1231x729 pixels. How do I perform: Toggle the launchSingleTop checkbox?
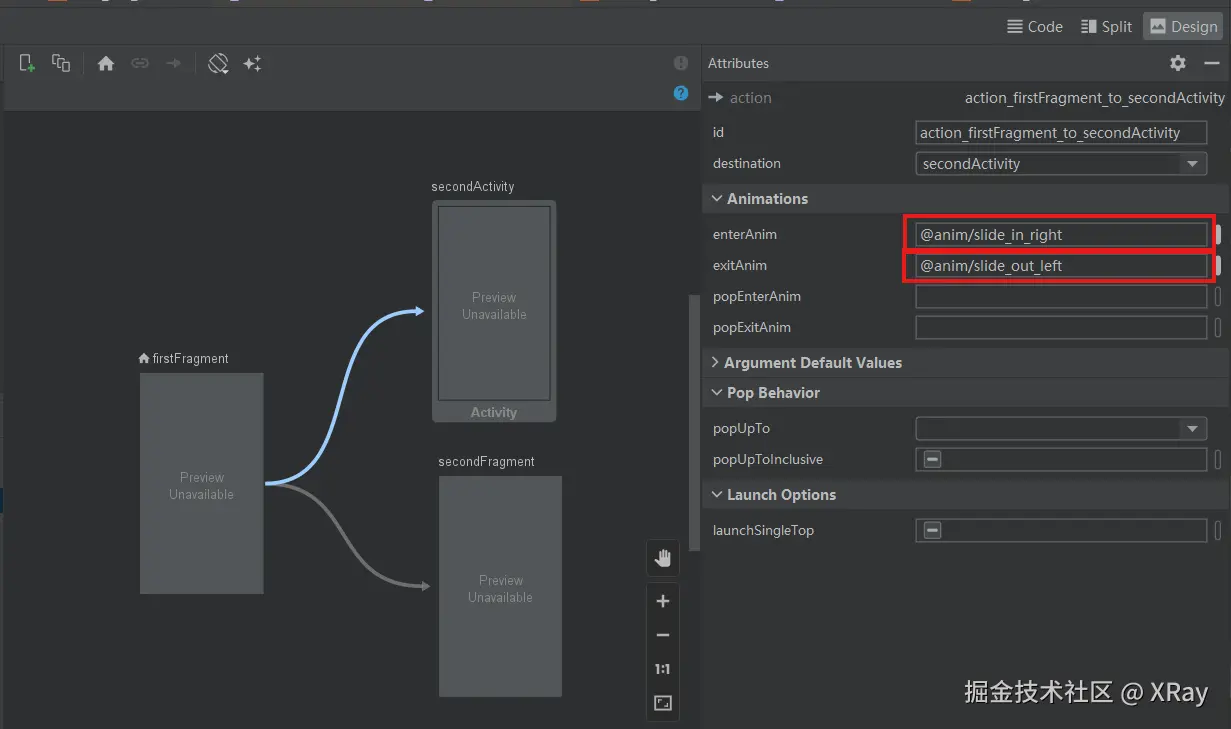coord(932,531)
